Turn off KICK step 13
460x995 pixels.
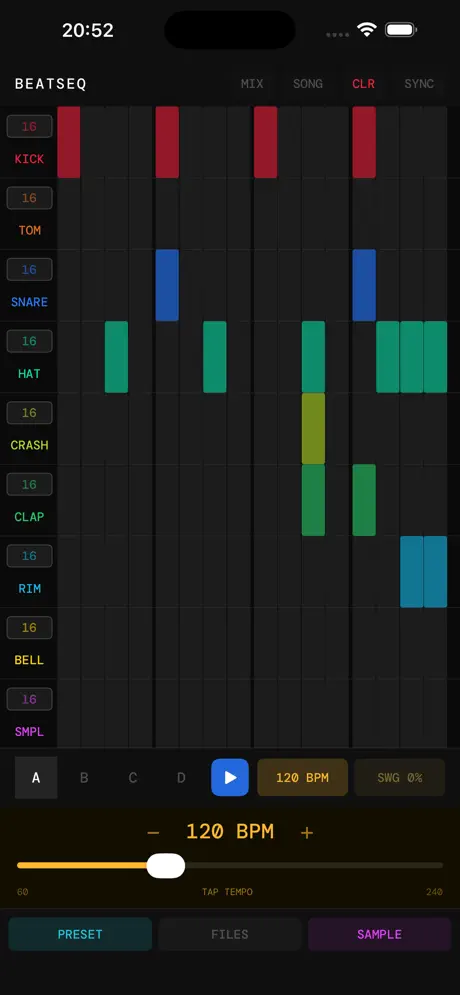364,142
